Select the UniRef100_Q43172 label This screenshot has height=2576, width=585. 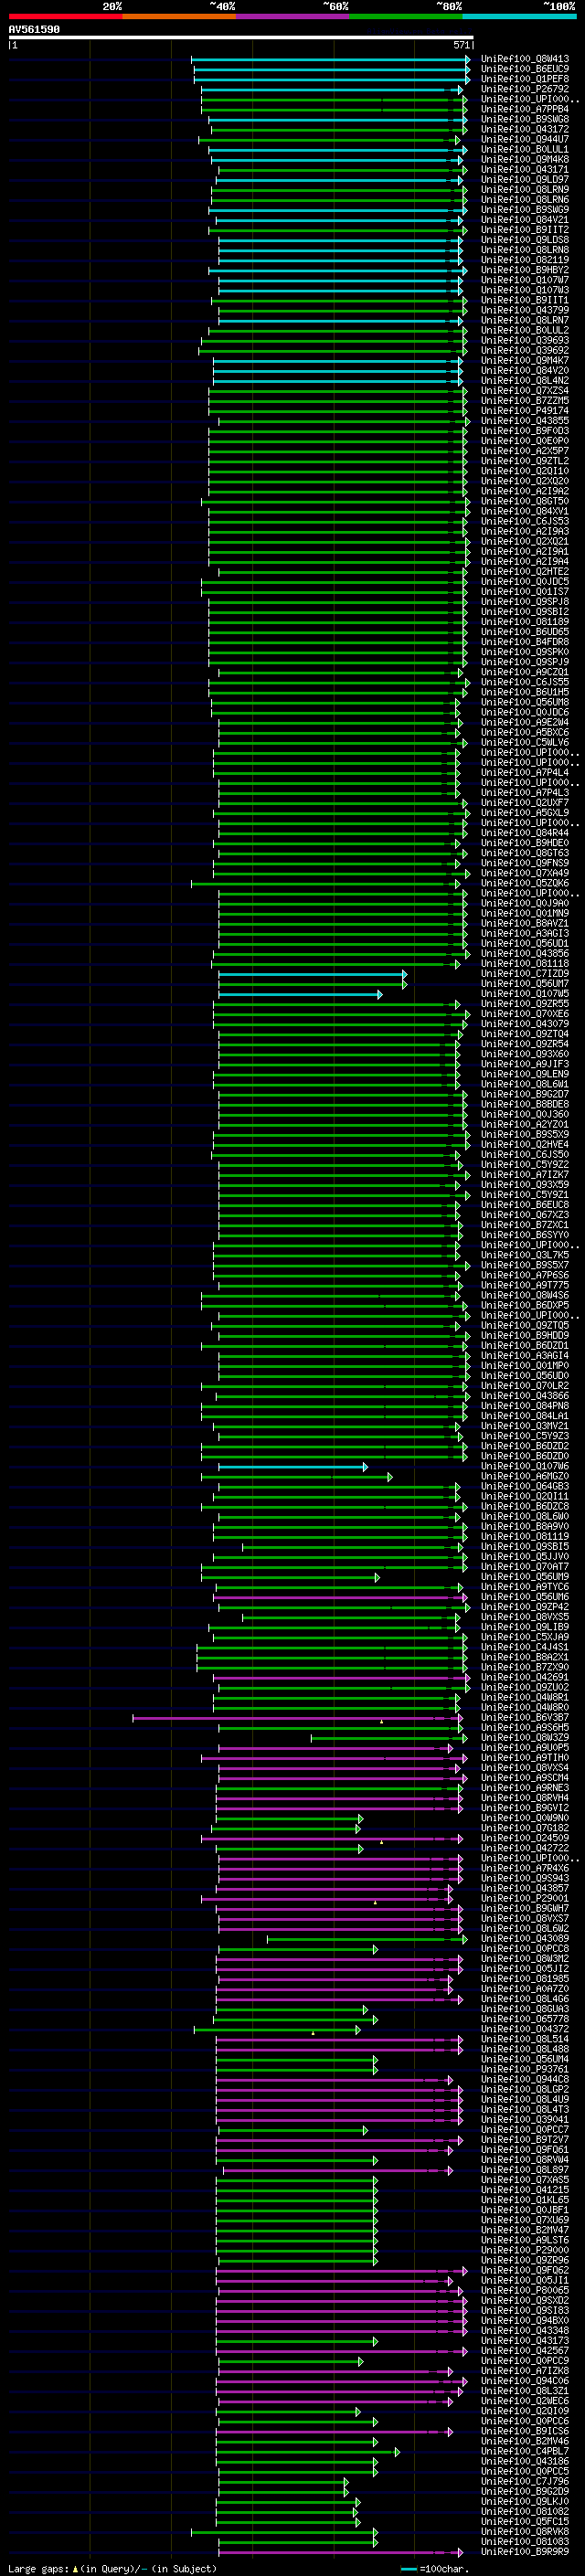coord(524,129)
